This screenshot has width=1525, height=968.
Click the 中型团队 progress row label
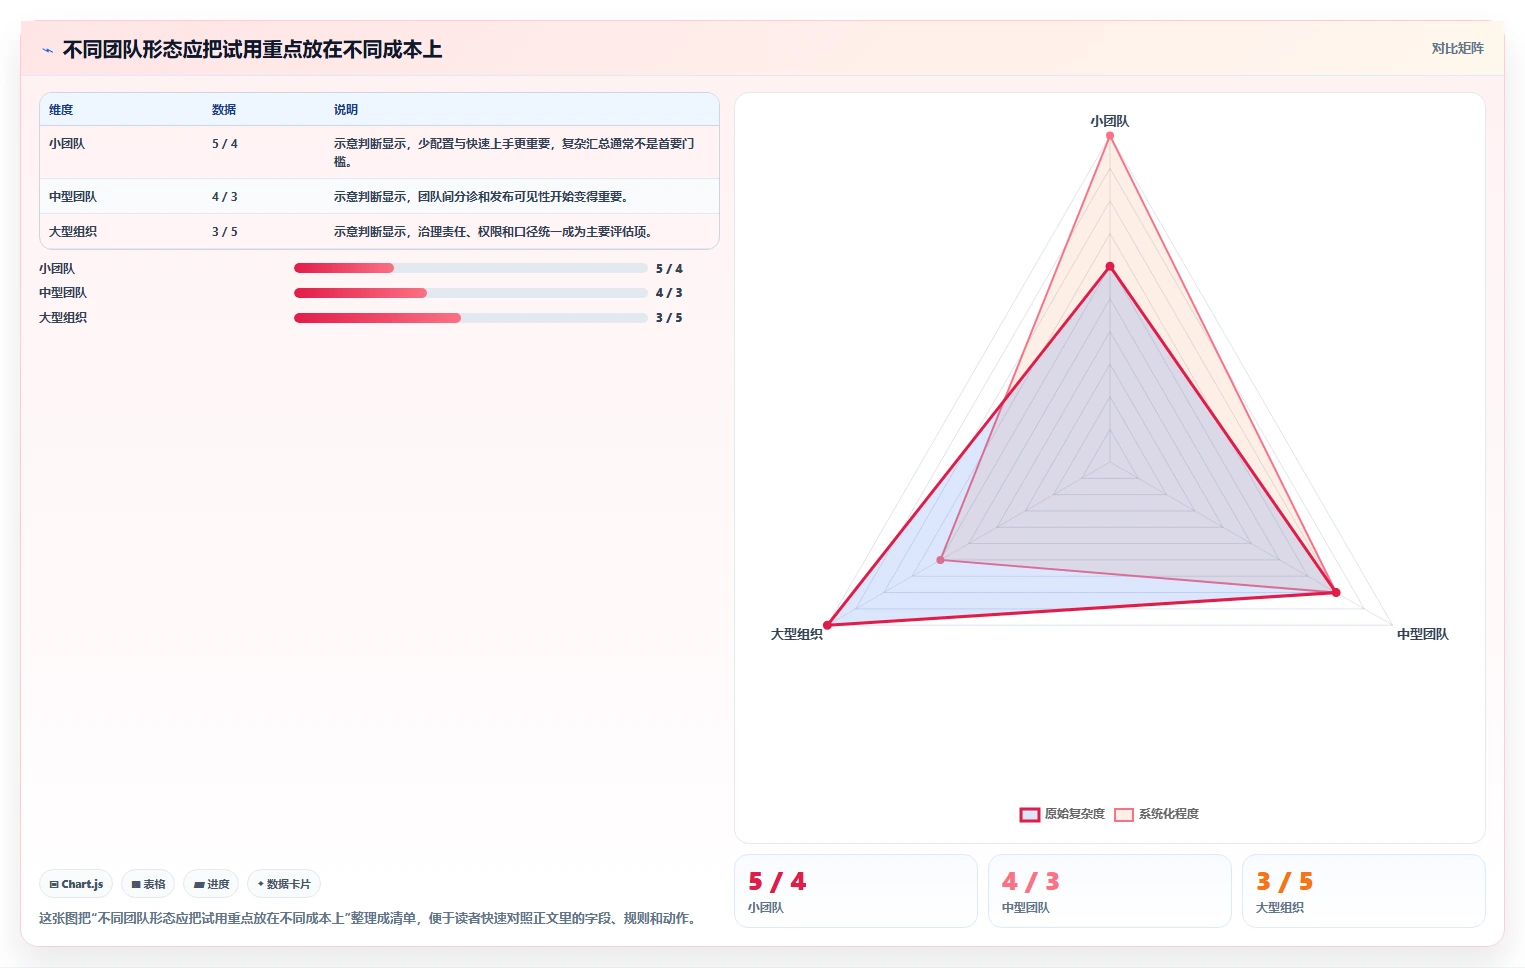pos(63,293)
